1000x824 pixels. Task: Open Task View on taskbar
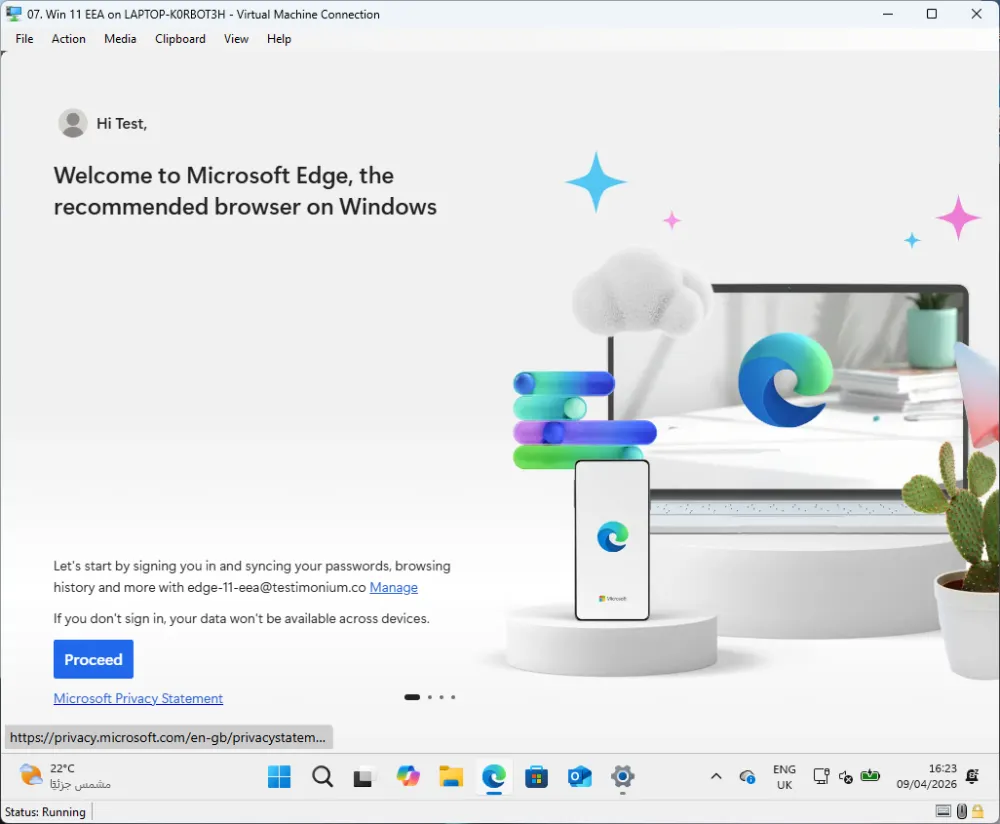pos(364,777)
